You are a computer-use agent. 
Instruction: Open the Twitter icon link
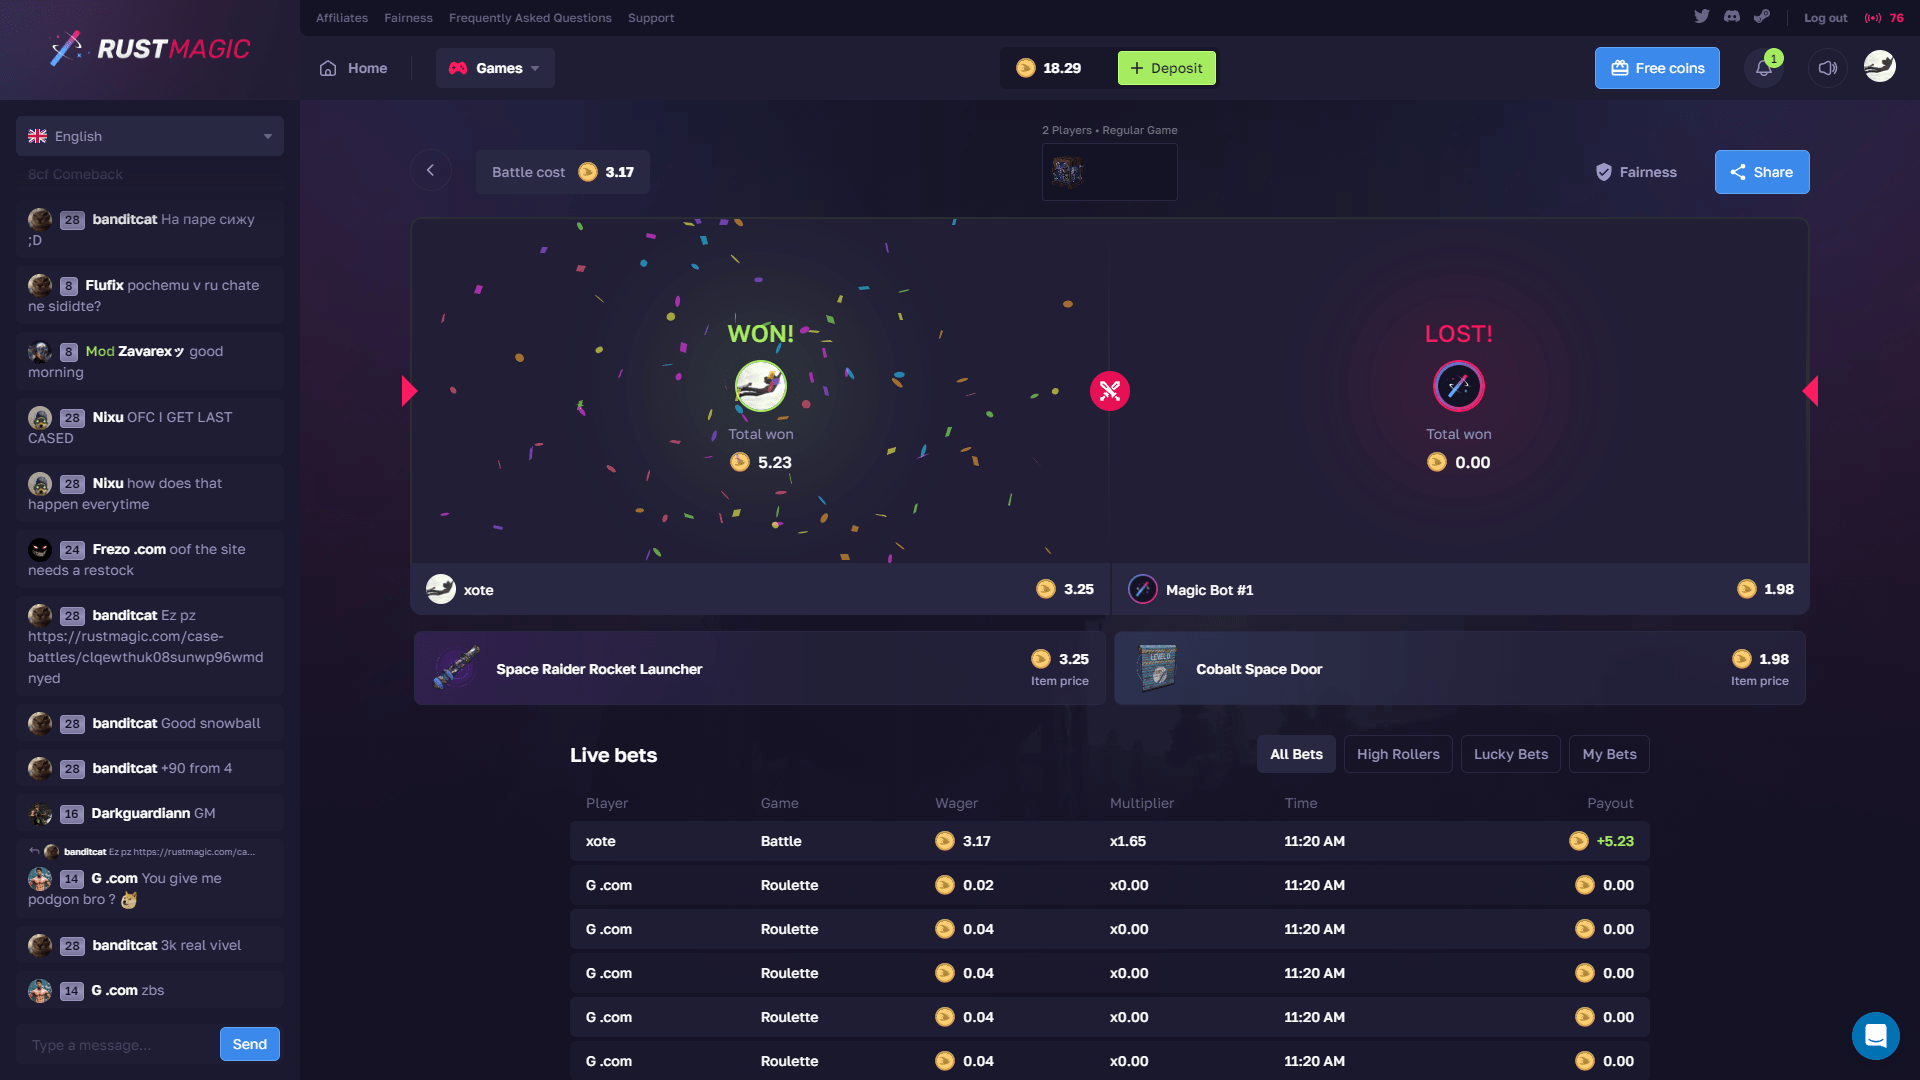[1701, 16]
